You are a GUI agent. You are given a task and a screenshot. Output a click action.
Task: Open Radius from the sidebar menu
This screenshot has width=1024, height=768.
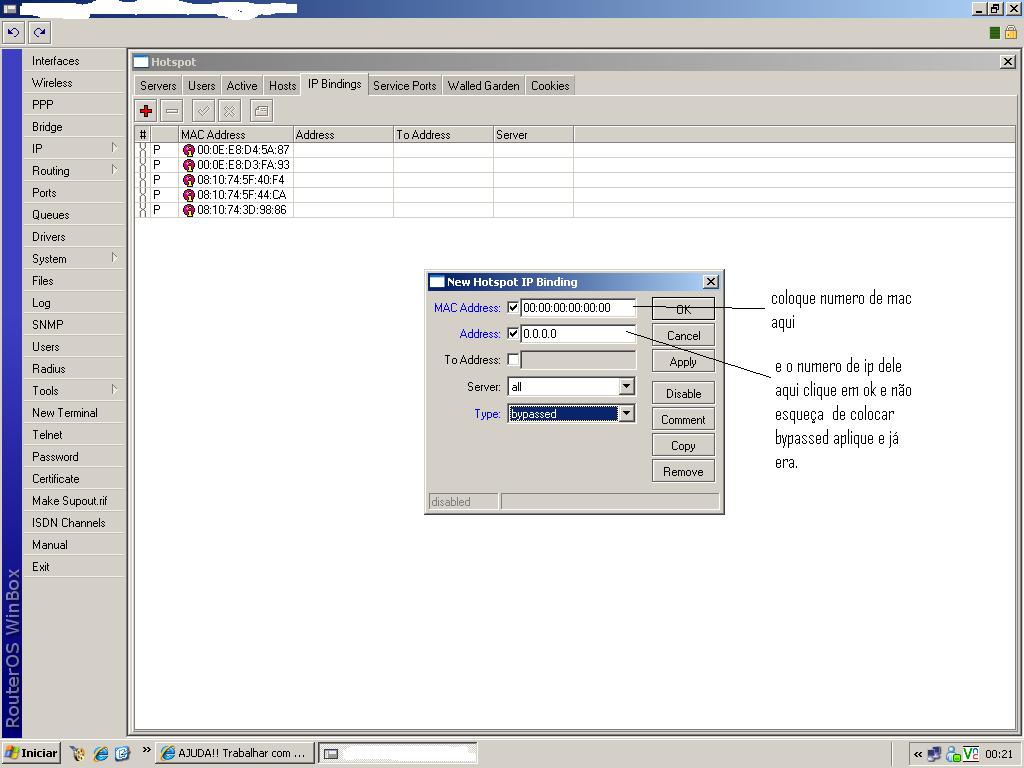[x=74, y=368]
